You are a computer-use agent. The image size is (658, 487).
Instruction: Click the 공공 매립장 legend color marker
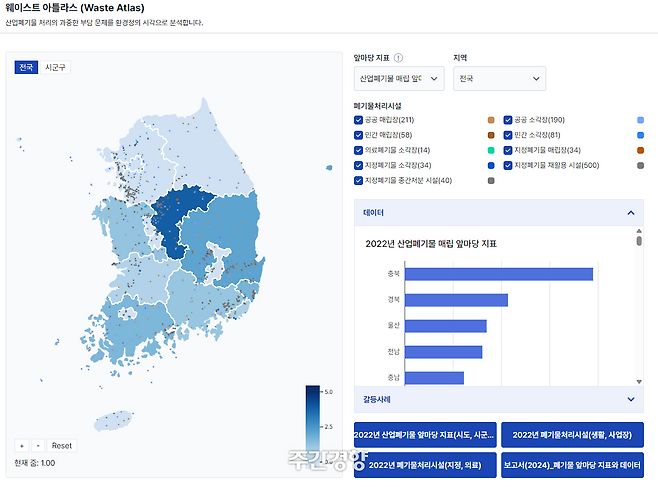pos(490,119)
